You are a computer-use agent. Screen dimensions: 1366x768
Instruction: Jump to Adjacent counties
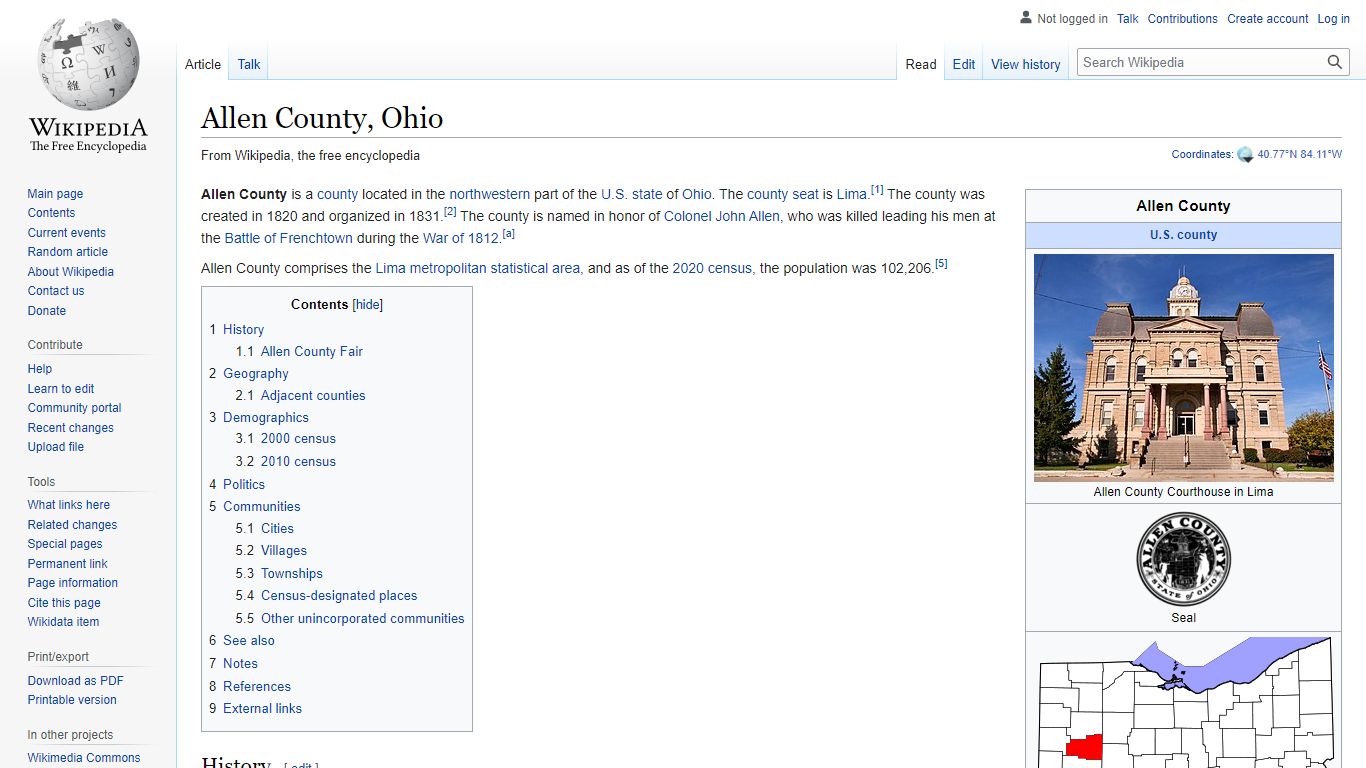pyautogui.click(x=313, y=395)
